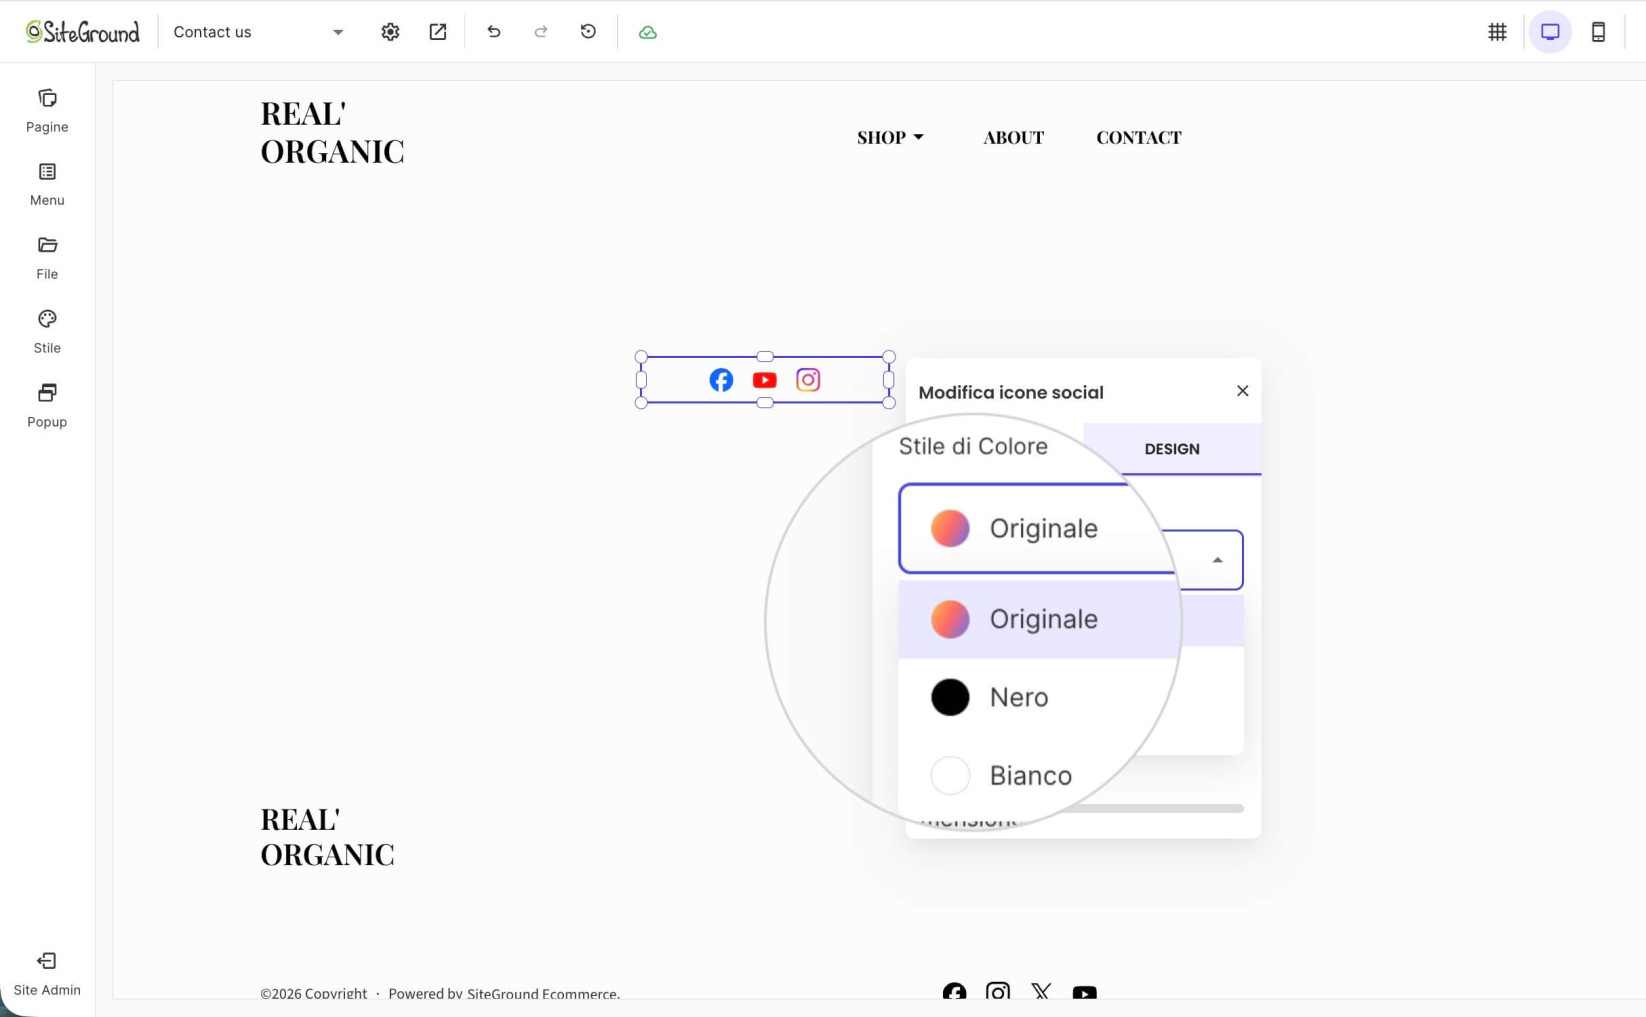Image resolution: width=1646 pixels, height=1017 pixels.
Task: Toggle the grid overlay icon
Action: point(1497,32)
